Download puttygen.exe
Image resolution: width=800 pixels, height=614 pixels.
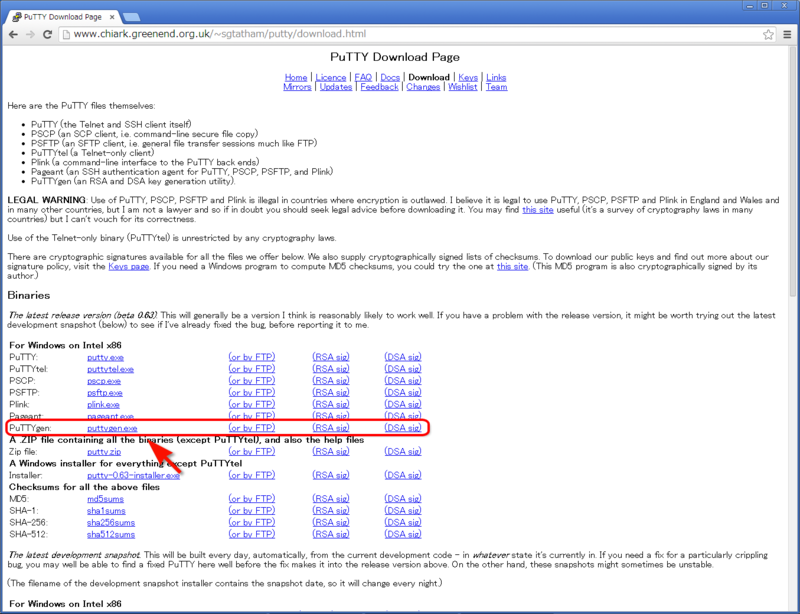(112, 428)
